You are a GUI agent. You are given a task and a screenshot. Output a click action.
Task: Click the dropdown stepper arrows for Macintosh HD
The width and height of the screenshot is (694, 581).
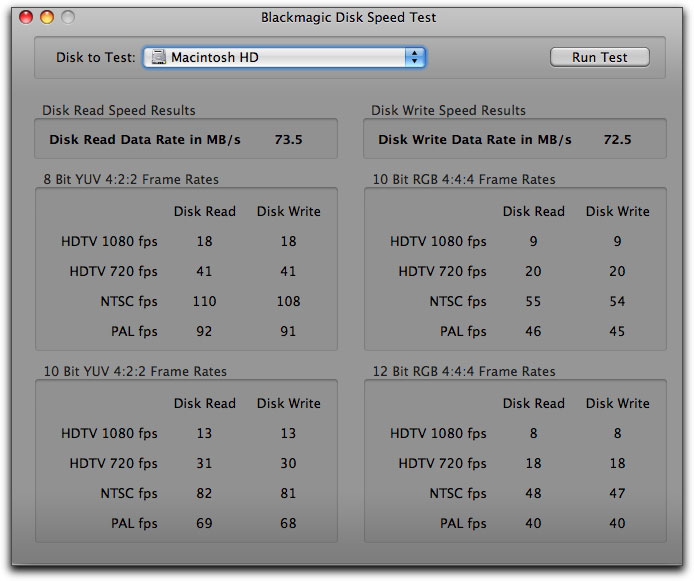415,57
